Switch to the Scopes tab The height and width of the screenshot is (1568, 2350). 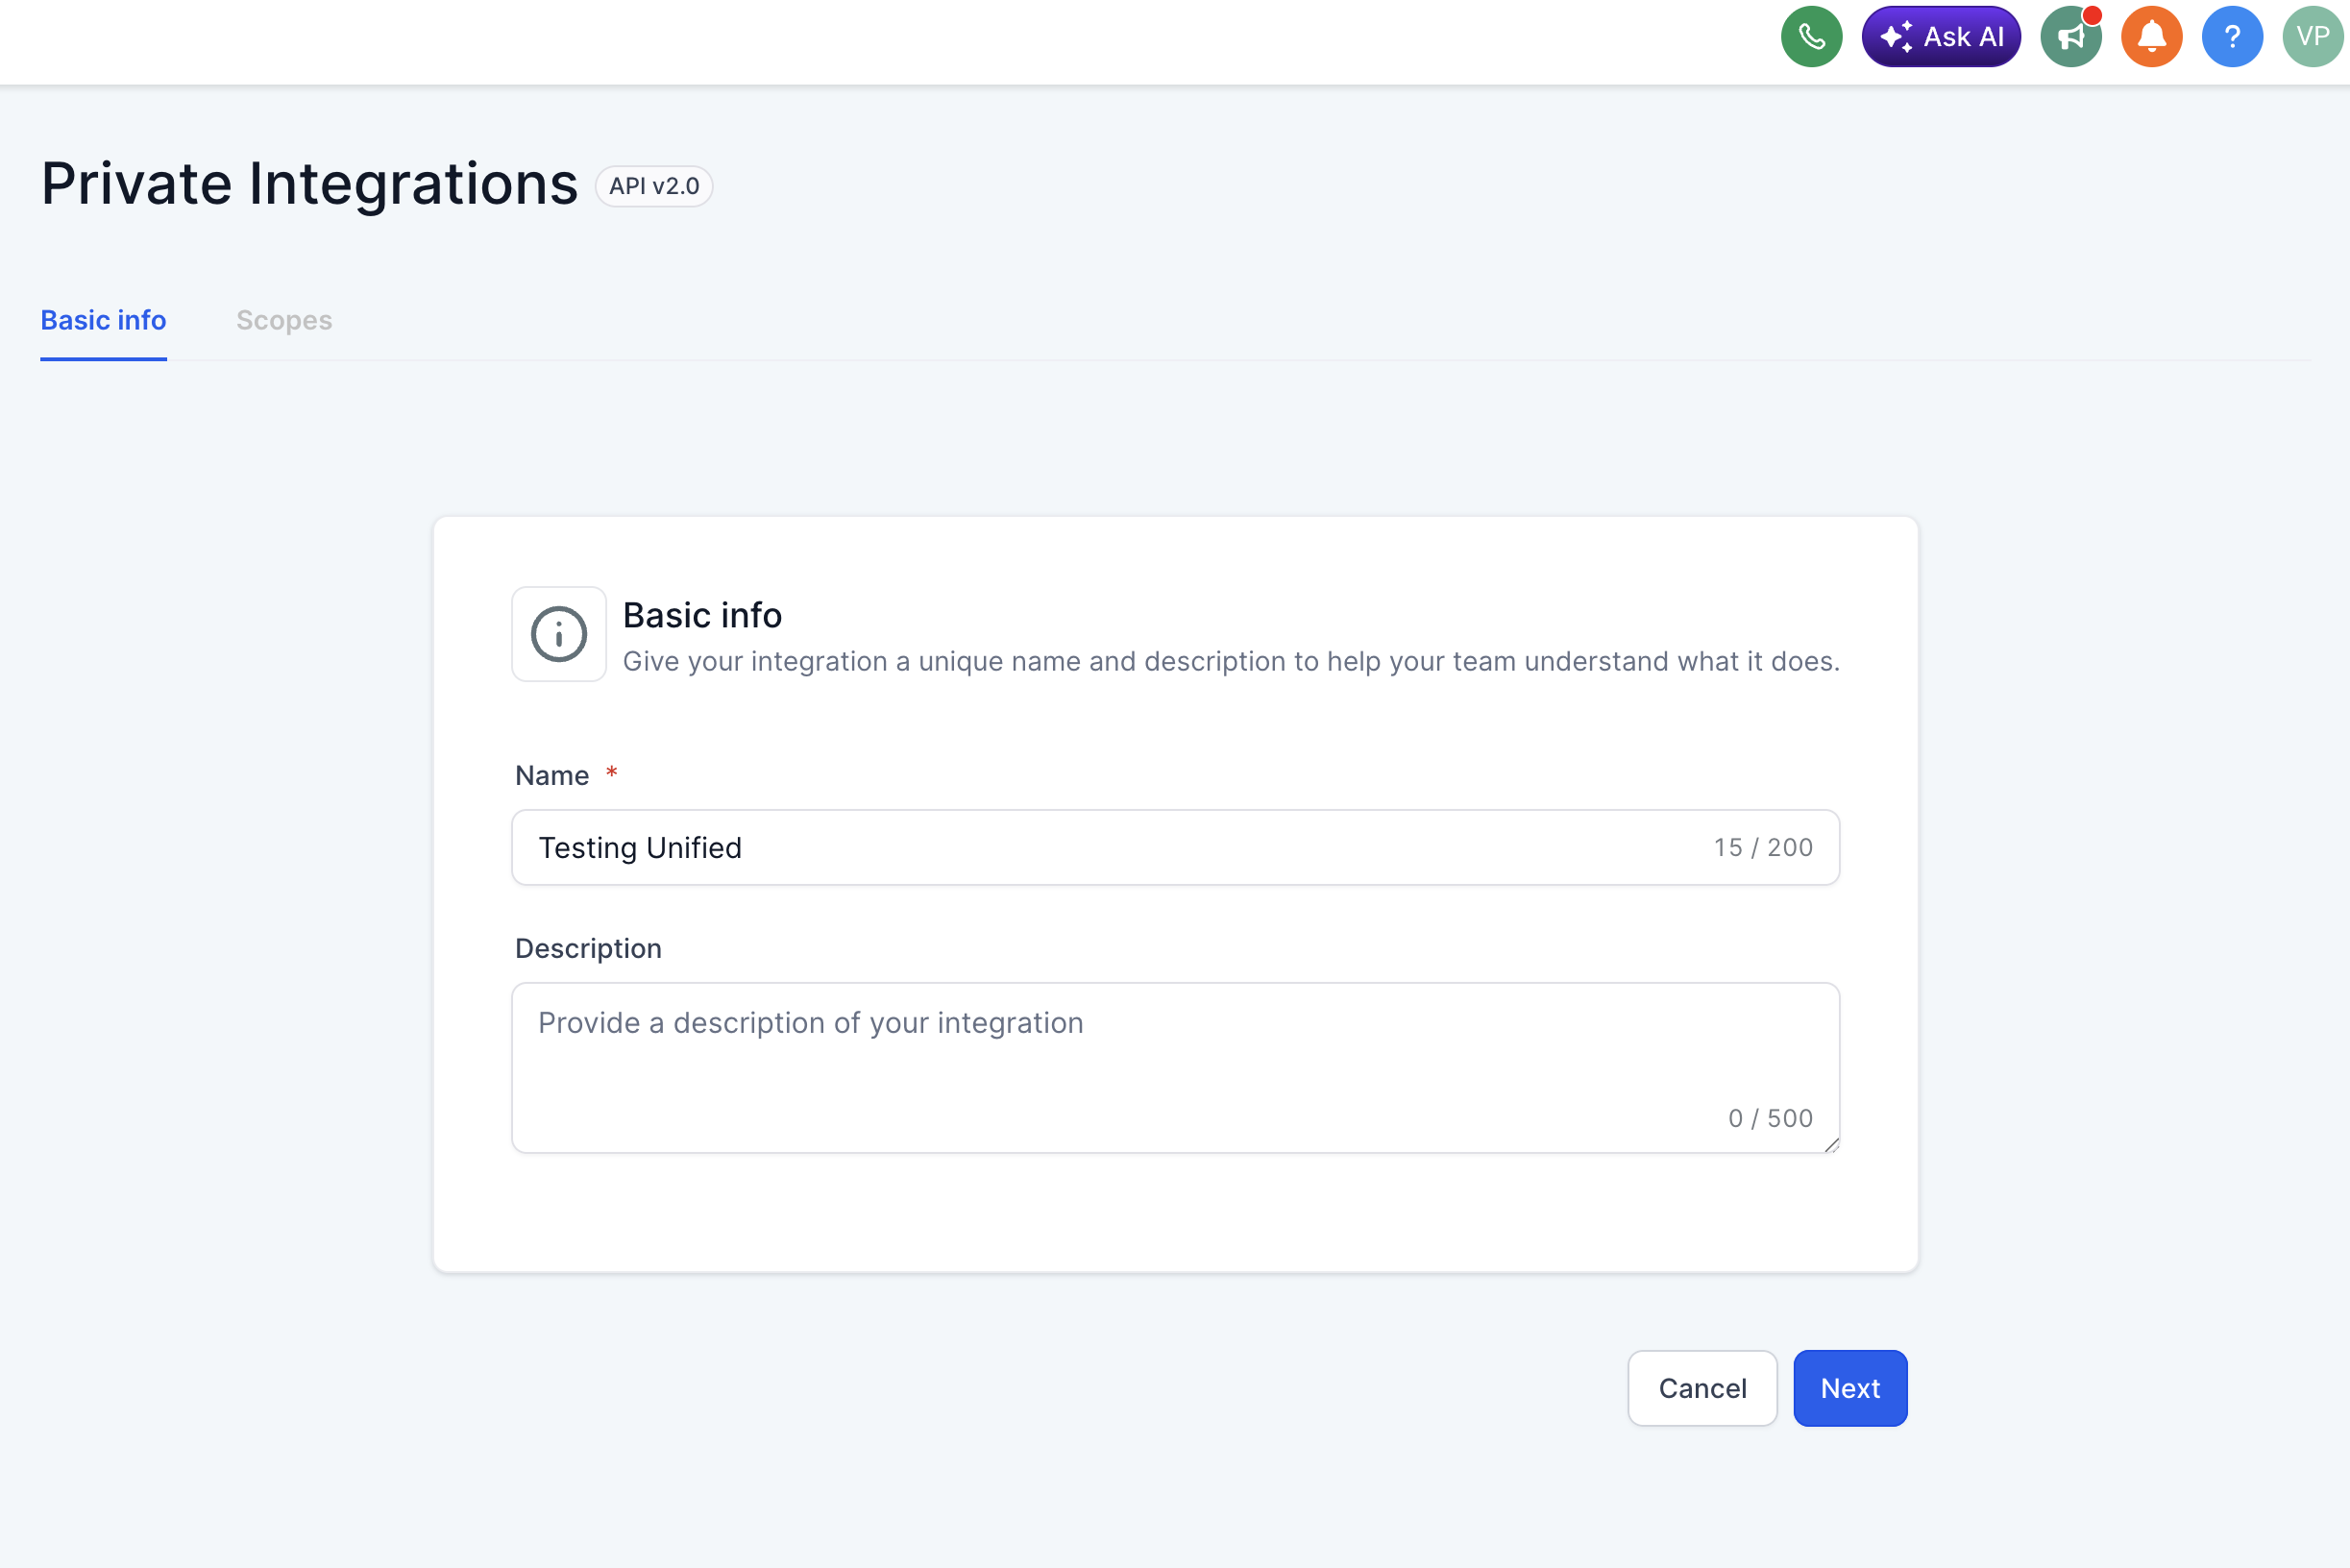point(284,320)
